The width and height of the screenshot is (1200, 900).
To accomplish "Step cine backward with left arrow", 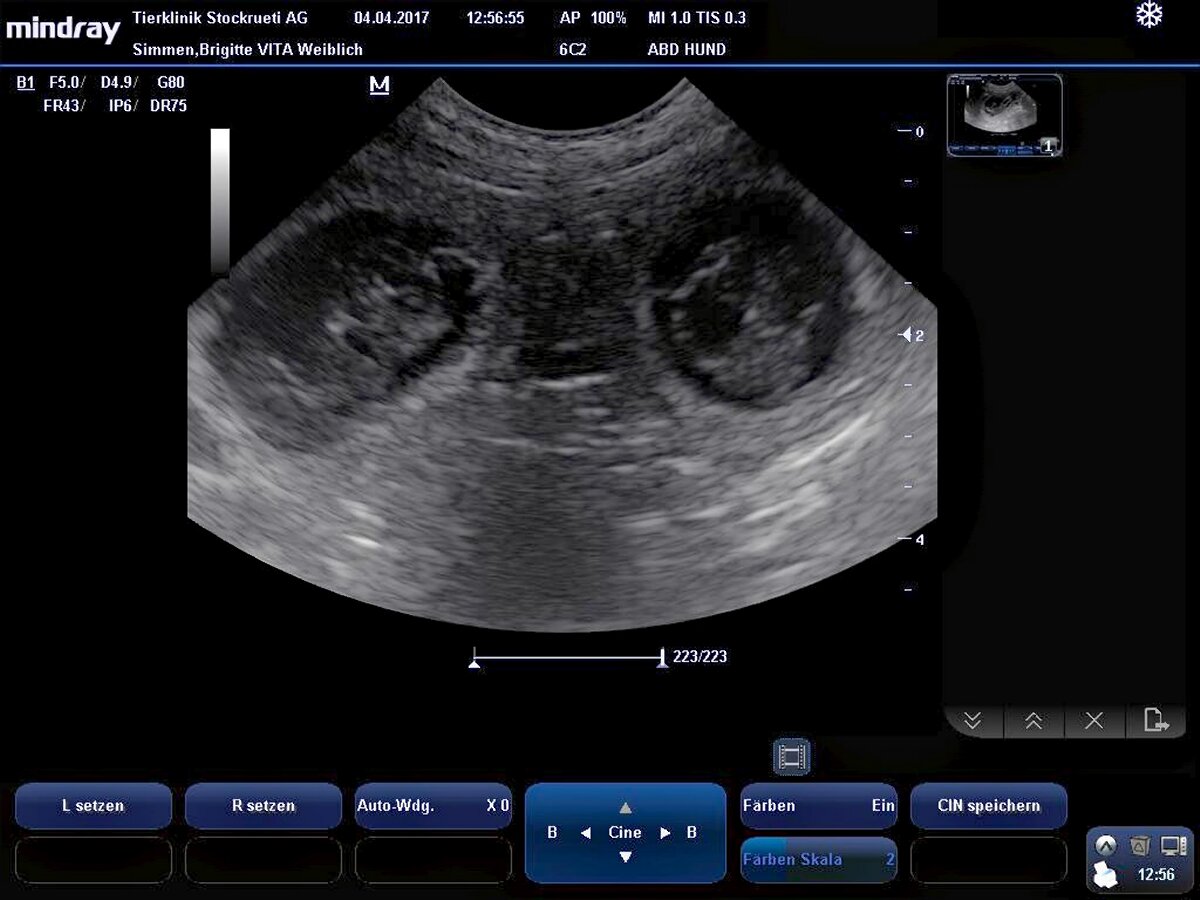I will (586, 833).
